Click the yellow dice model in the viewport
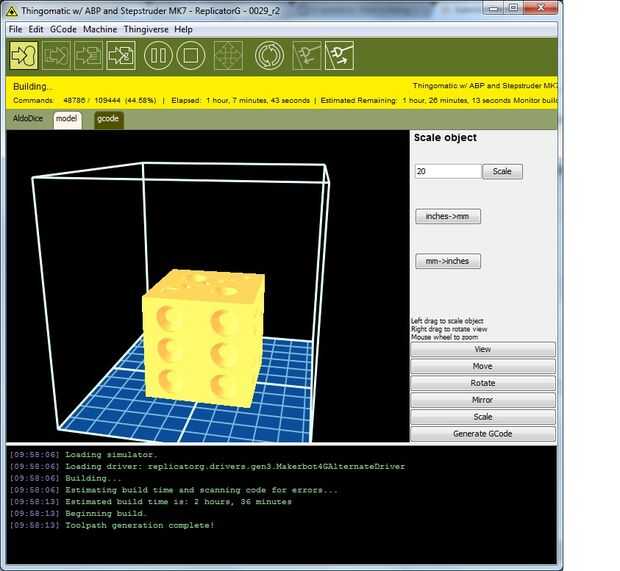 (204, 340)
